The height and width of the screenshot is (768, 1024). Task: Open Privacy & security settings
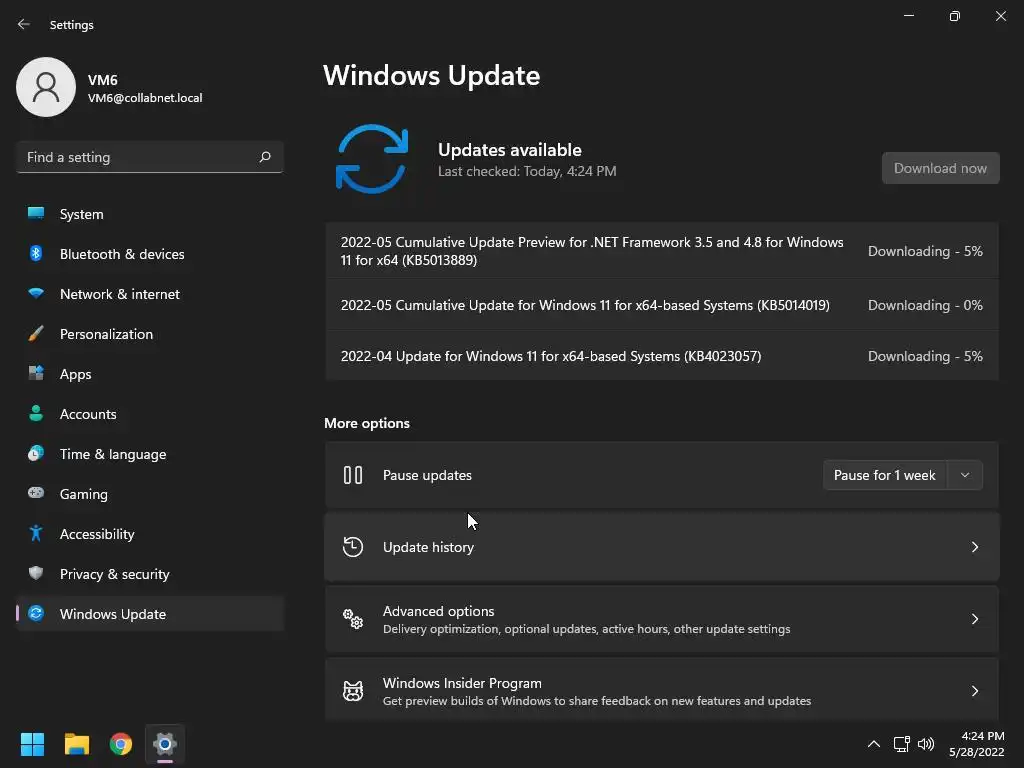(150, 573)
